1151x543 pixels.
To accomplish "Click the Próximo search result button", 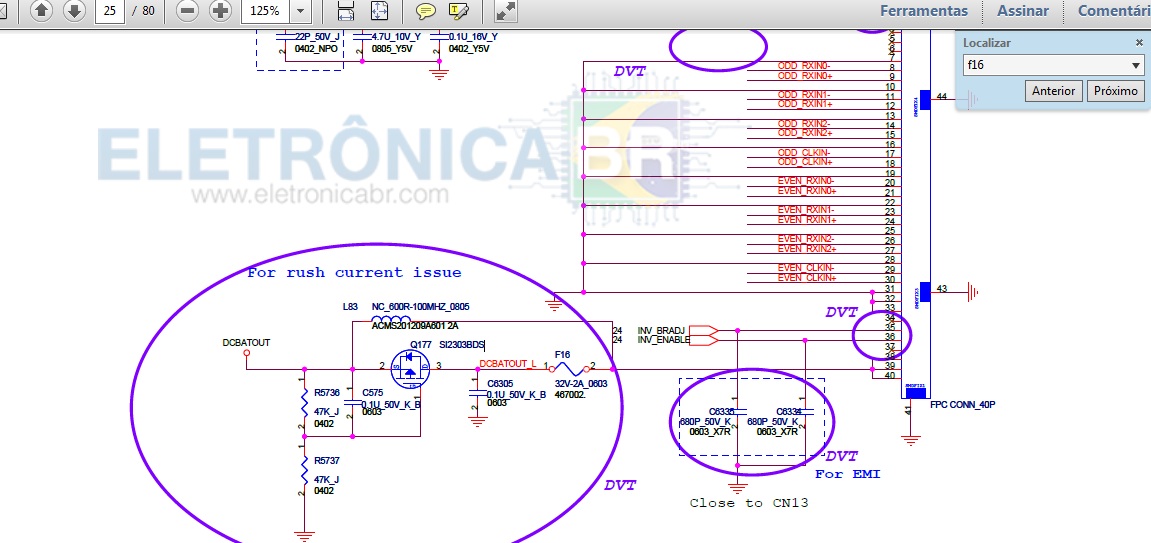I will tap(1116, 91).
